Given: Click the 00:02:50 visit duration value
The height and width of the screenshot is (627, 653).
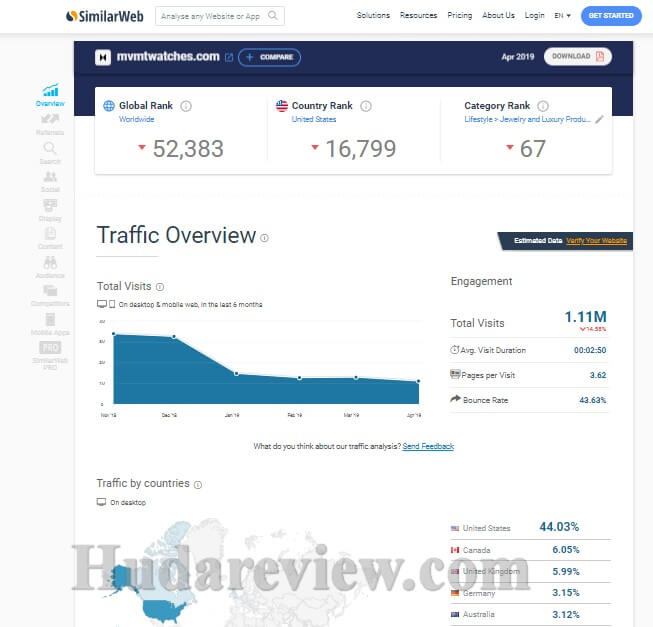Looking at the screenshot, I should click(590, 350).
